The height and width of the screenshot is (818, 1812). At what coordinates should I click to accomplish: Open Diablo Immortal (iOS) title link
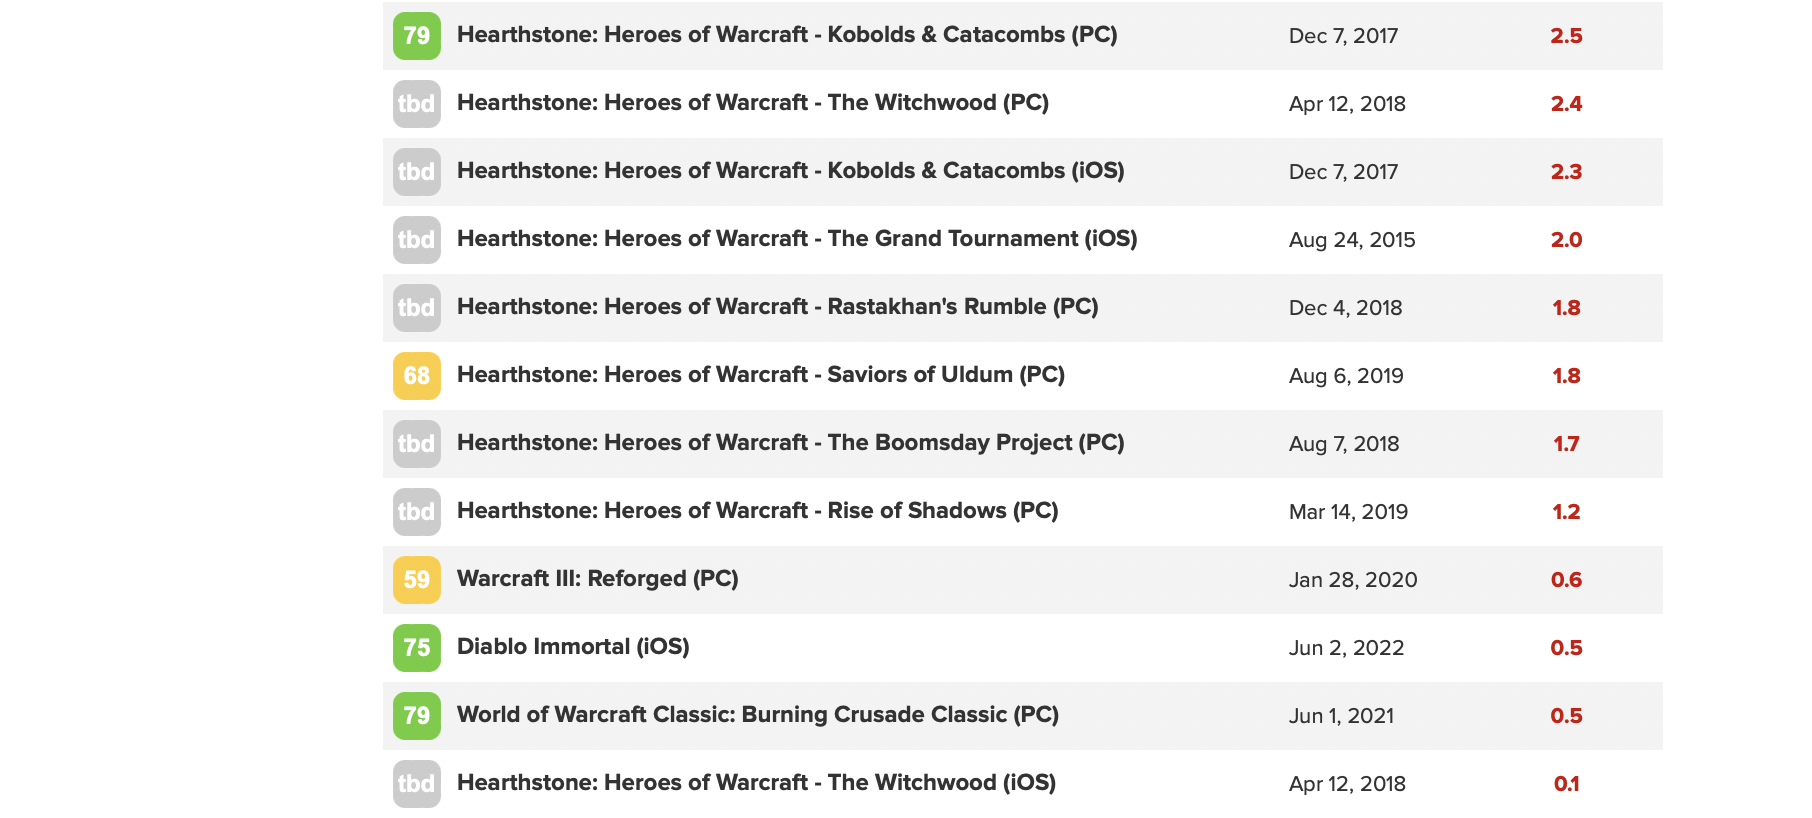tap(573, 647)
